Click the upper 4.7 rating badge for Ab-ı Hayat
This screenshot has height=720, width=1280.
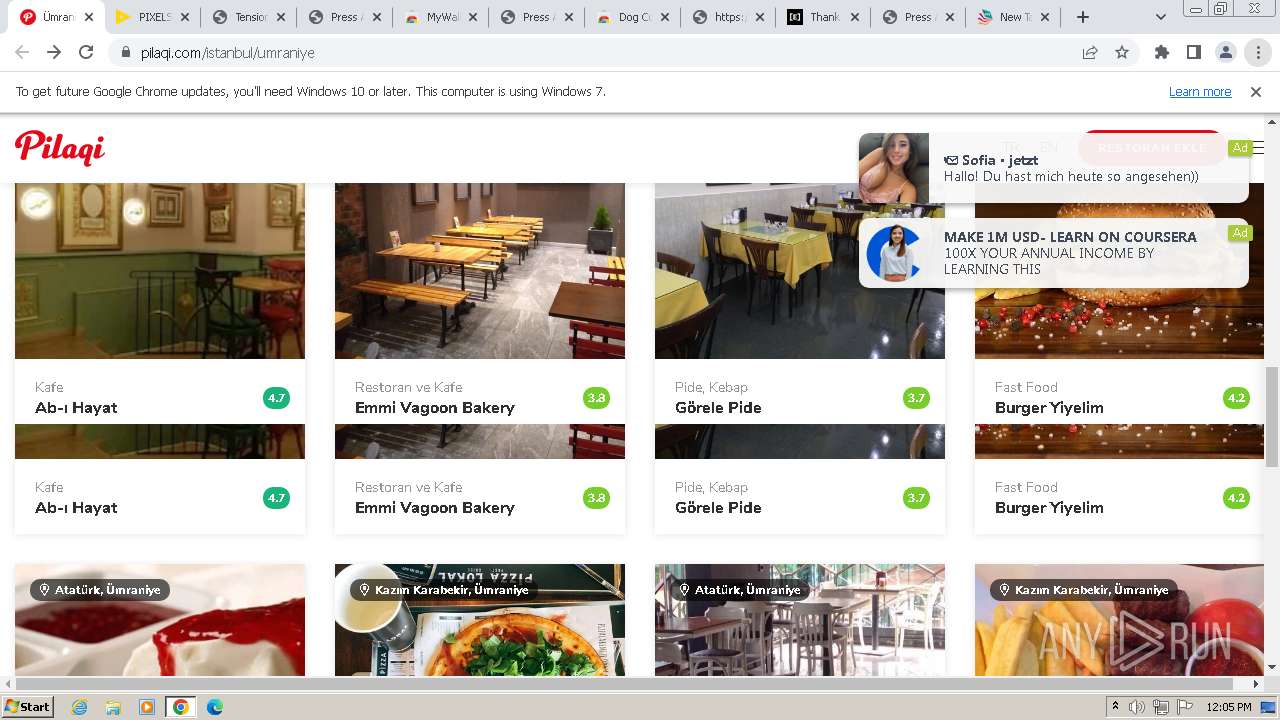[x=276, y=398]
